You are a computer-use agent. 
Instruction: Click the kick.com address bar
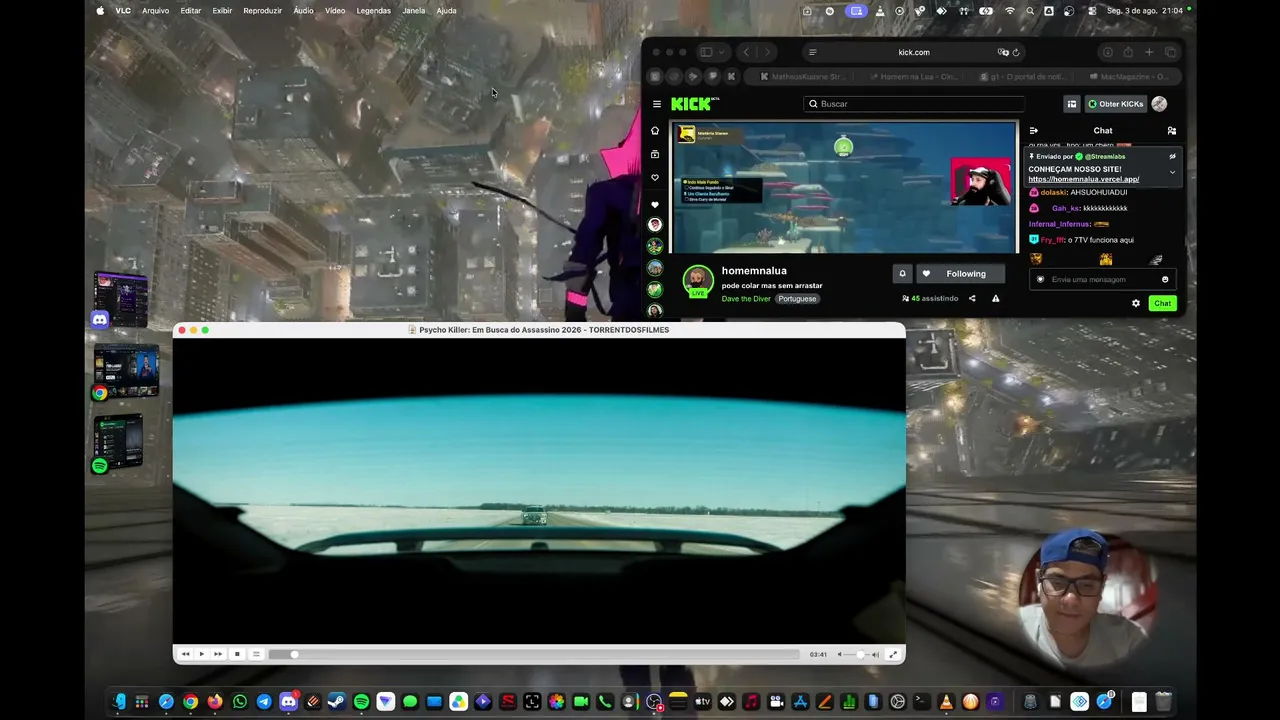tap(913, 52)
